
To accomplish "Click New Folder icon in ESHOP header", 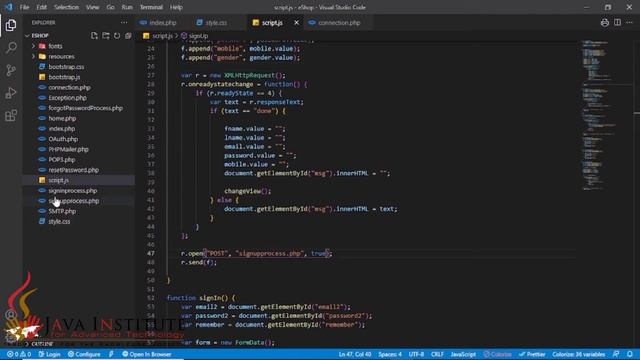I will pyautogui.click(x=106, y=36).
